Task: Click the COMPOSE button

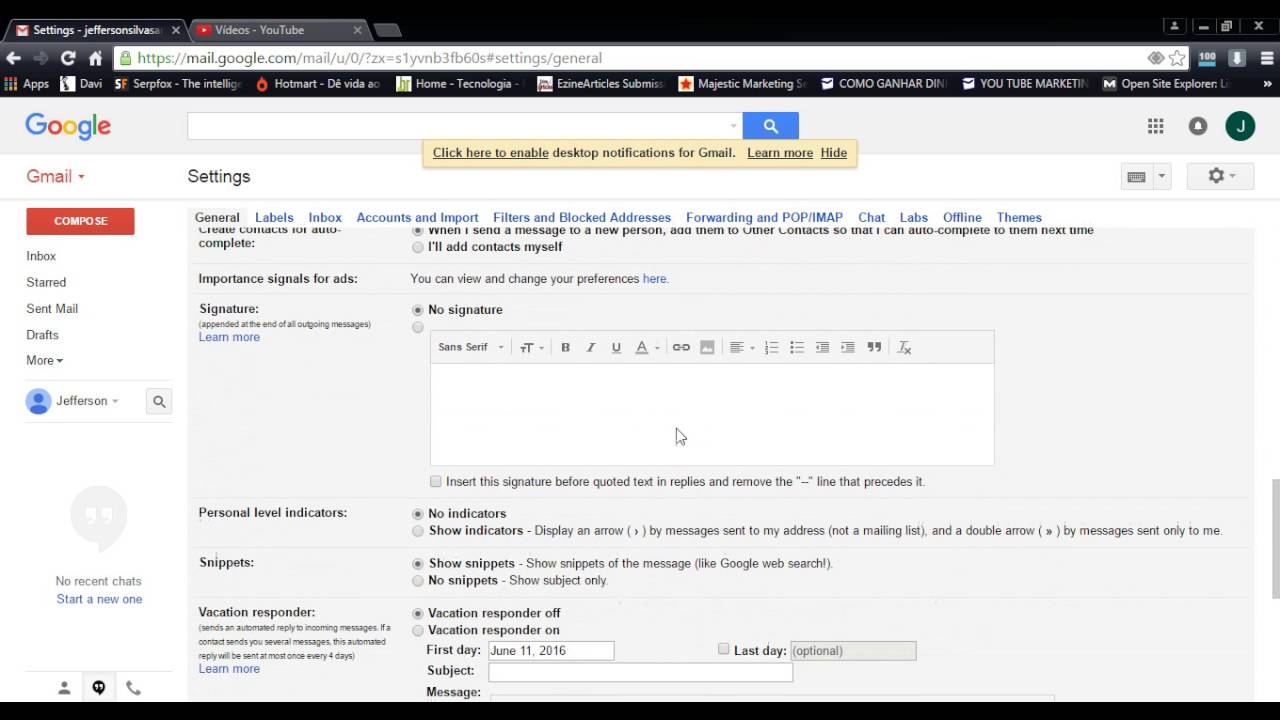Action: coord(80,221)
